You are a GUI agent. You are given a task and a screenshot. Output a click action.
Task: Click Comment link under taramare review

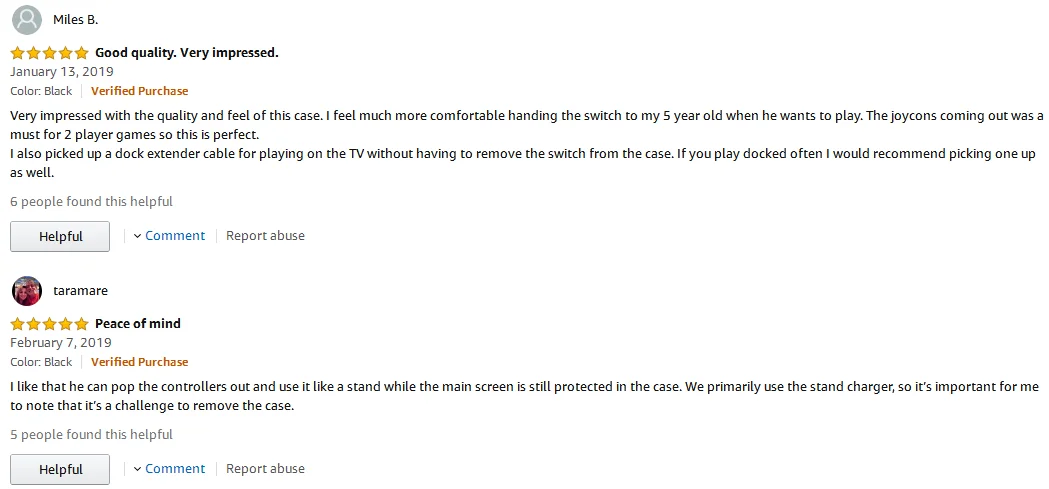(175, 469)
